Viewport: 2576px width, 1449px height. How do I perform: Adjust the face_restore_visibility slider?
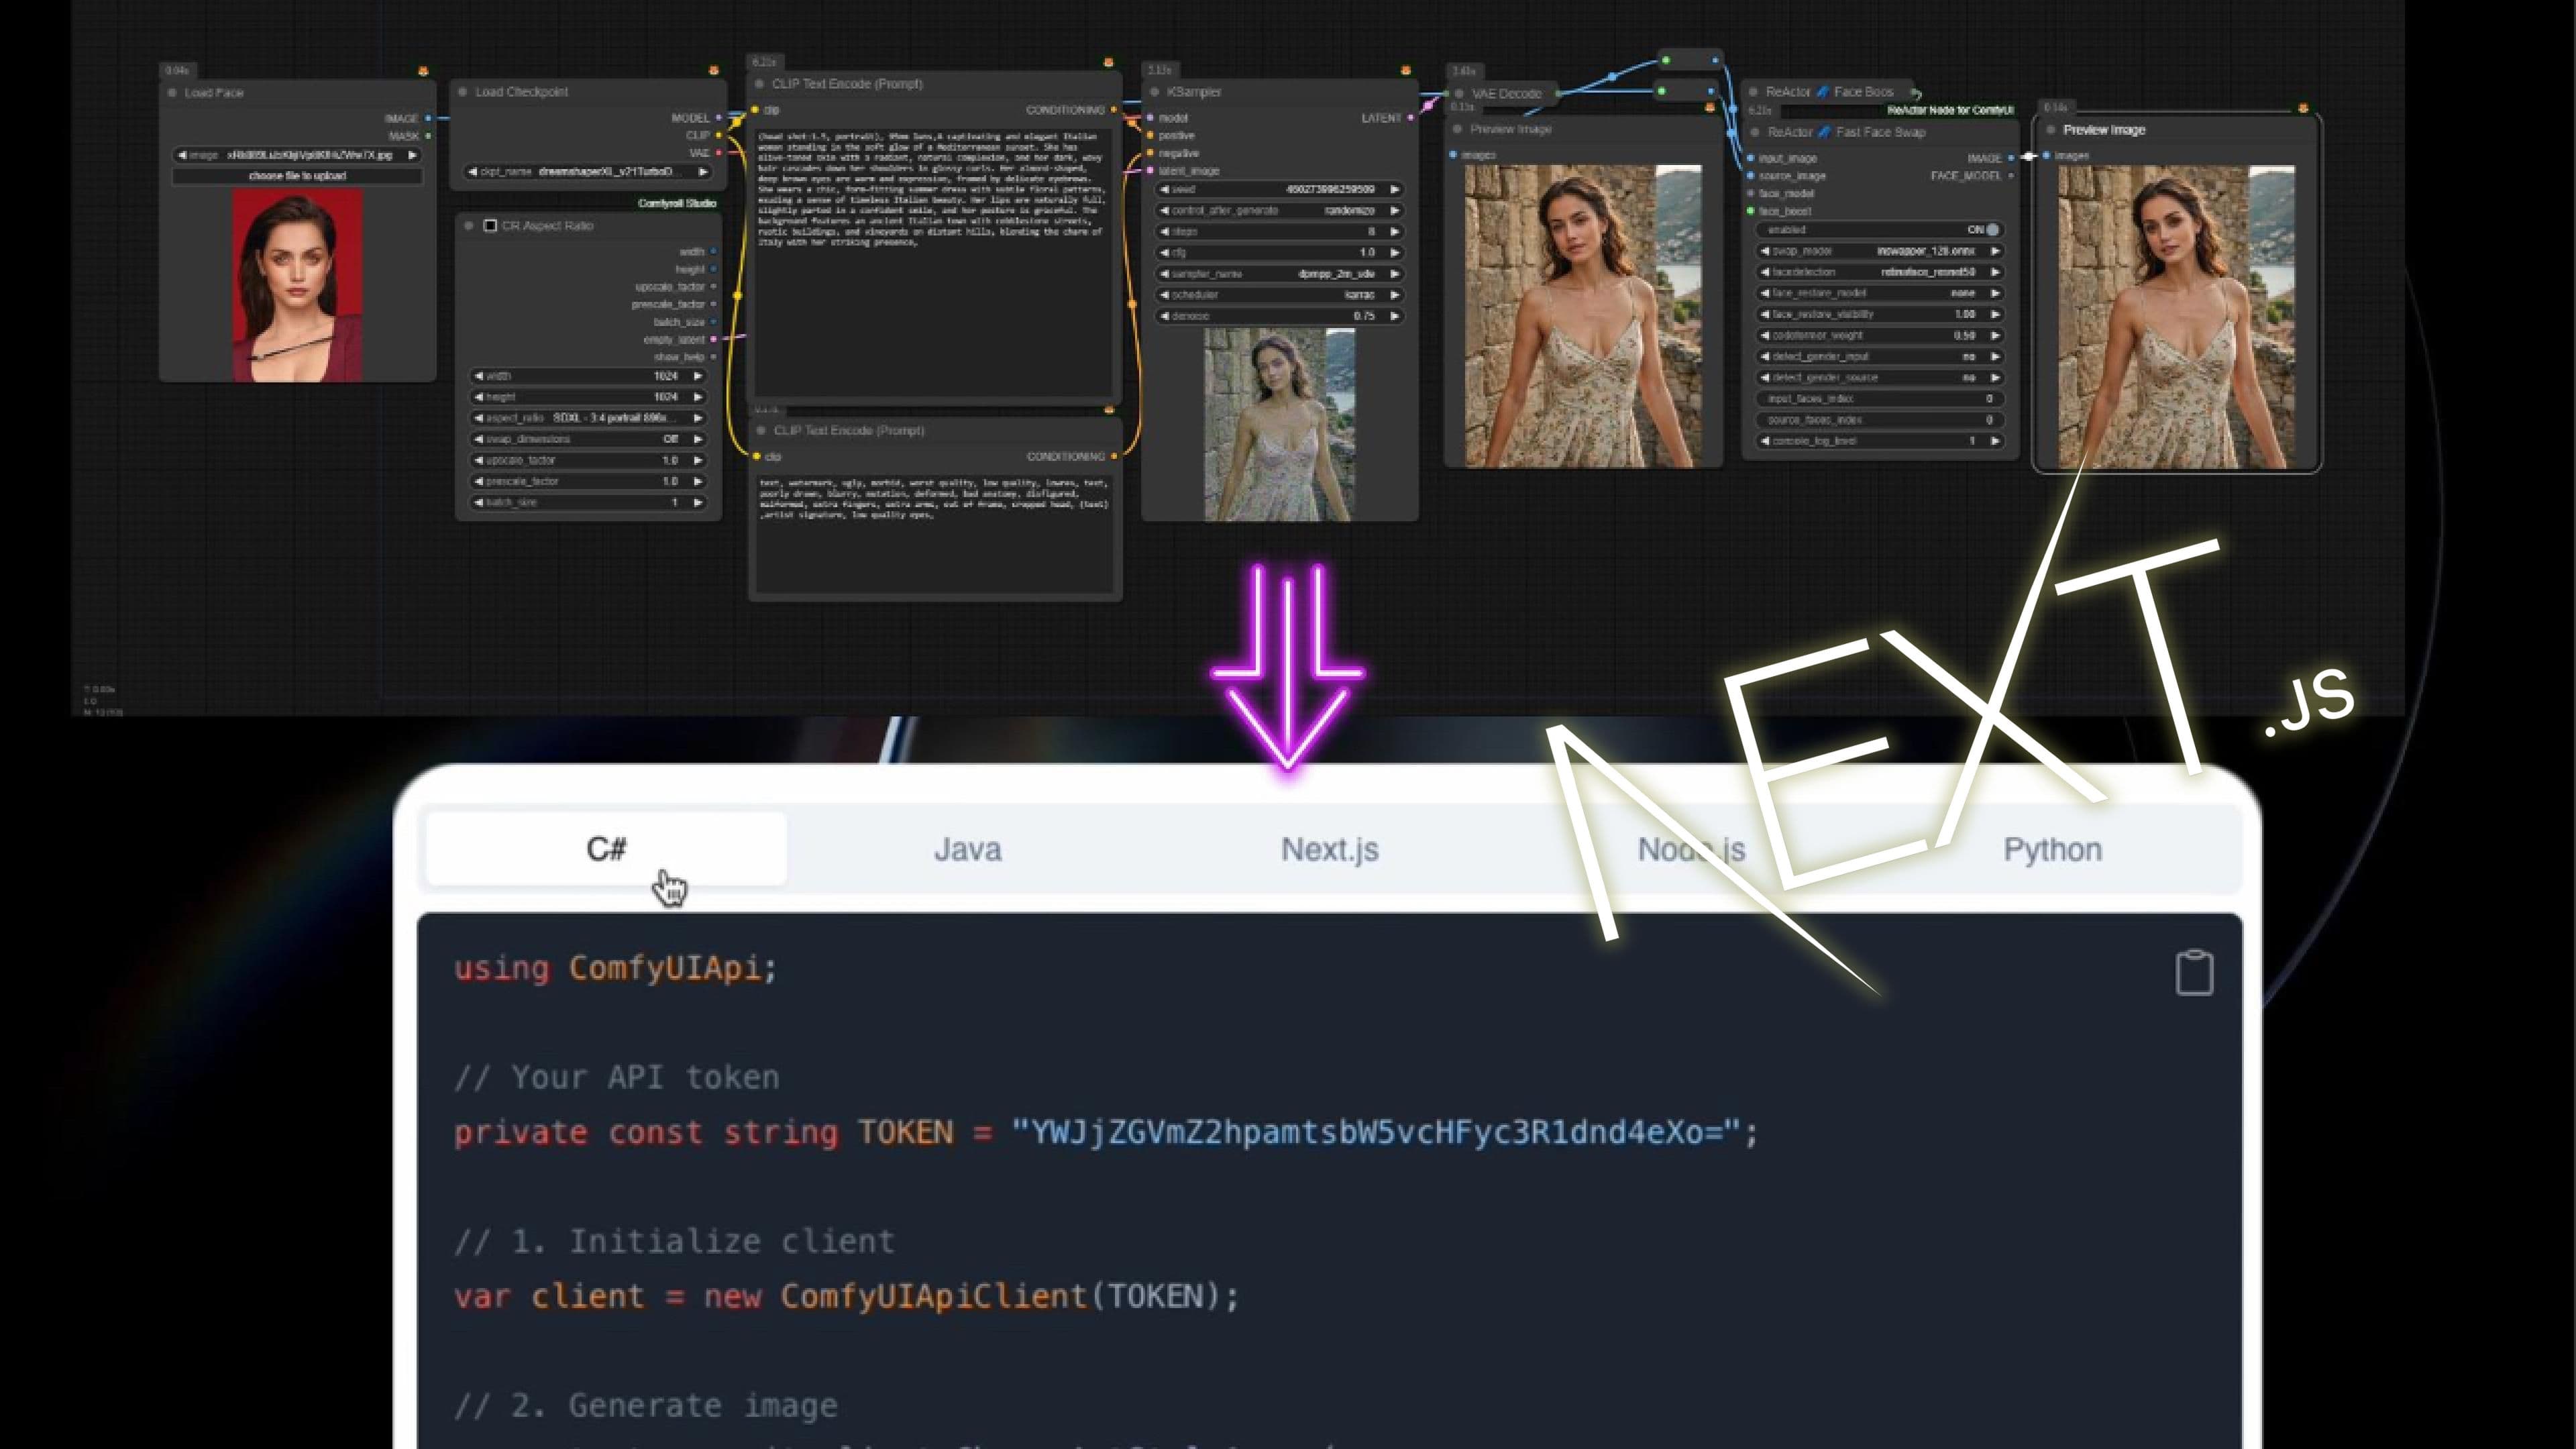coord(1879,314)
